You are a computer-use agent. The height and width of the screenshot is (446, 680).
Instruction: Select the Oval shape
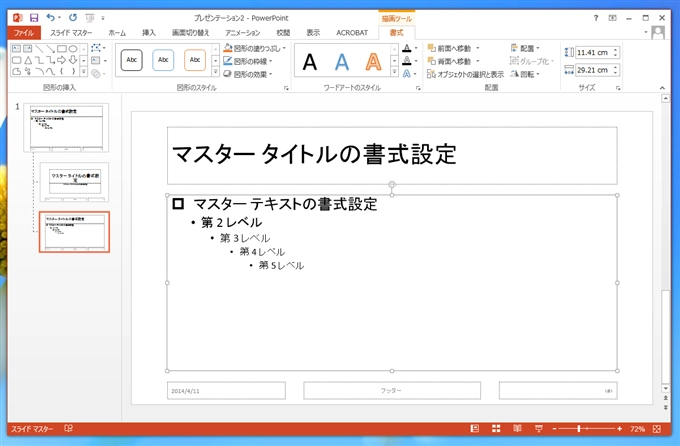pos(73,49)
